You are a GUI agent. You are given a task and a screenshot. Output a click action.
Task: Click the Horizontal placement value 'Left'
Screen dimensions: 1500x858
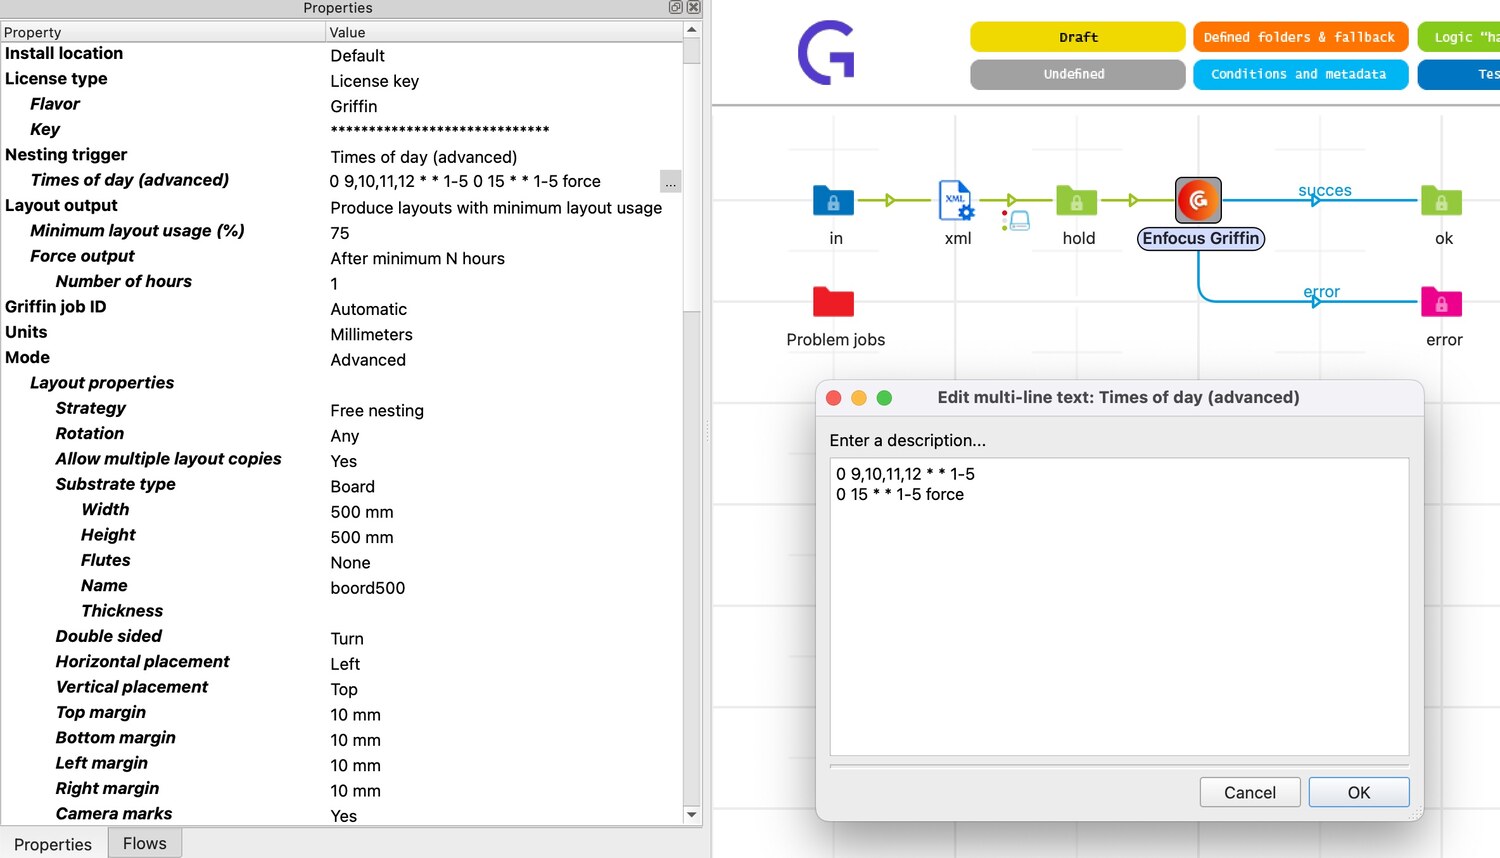coord(345,664)
